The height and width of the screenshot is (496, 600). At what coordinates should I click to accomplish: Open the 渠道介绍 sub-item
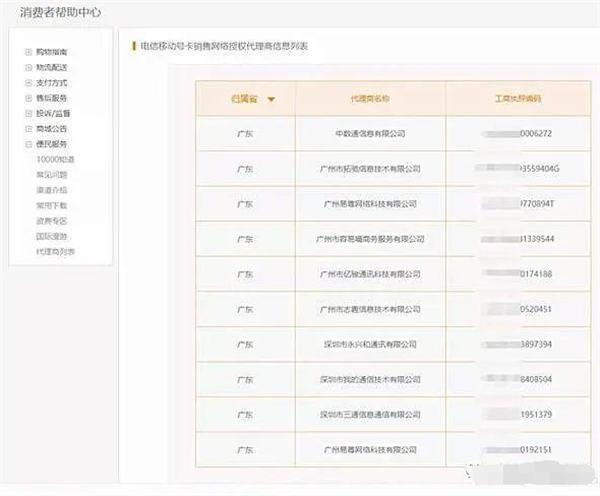coord(52,190)
